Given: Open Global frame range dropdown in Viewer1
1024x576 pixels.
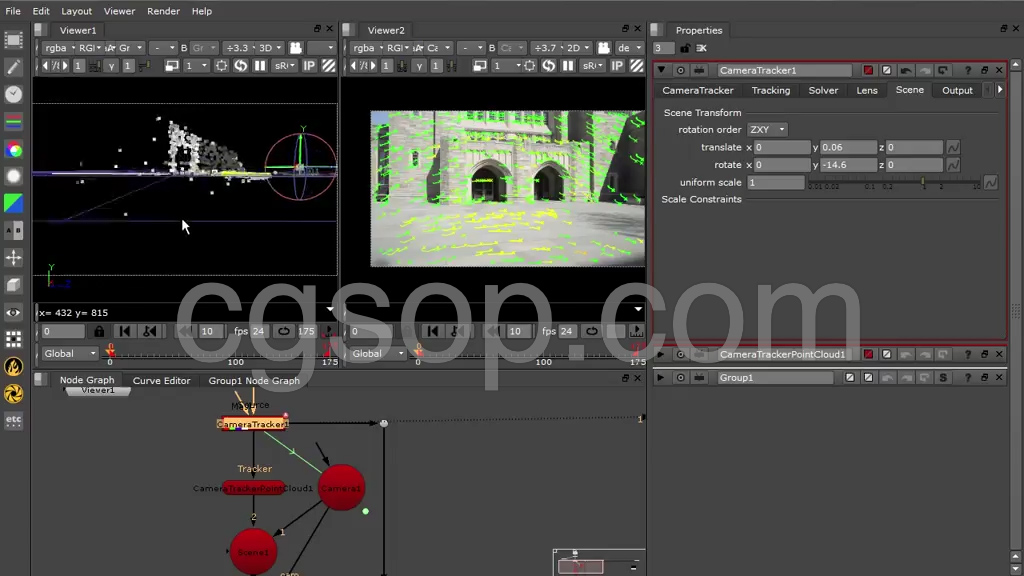Looking at the screenshot, I should [x=69, y=353].
